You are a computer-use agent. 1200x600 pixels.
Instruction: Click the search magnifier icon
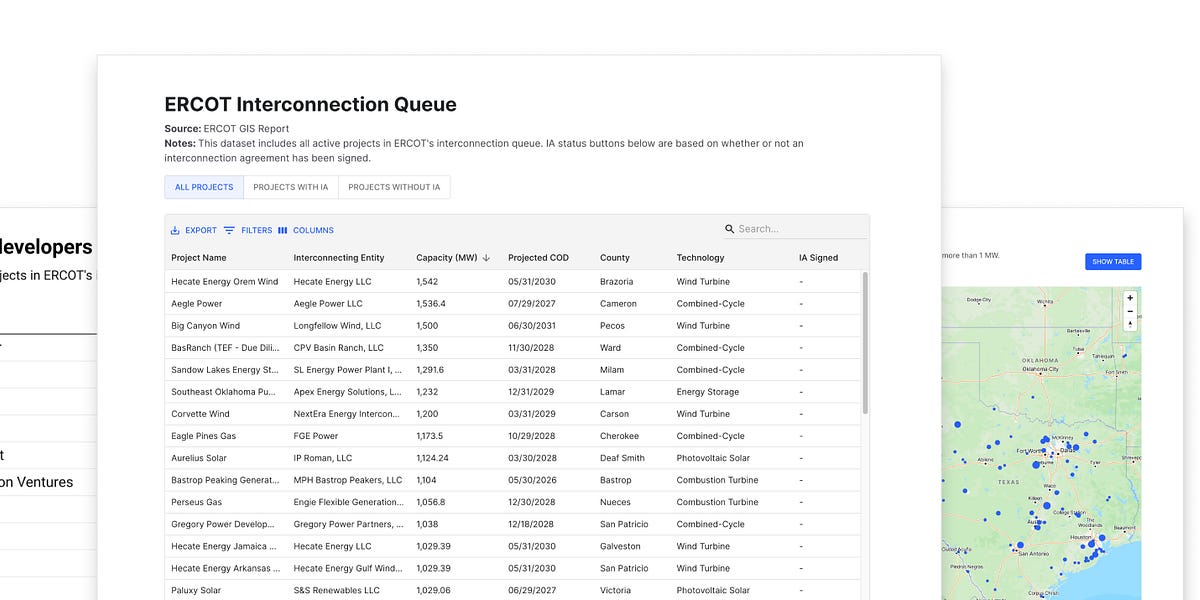click(x=730, y=229)
